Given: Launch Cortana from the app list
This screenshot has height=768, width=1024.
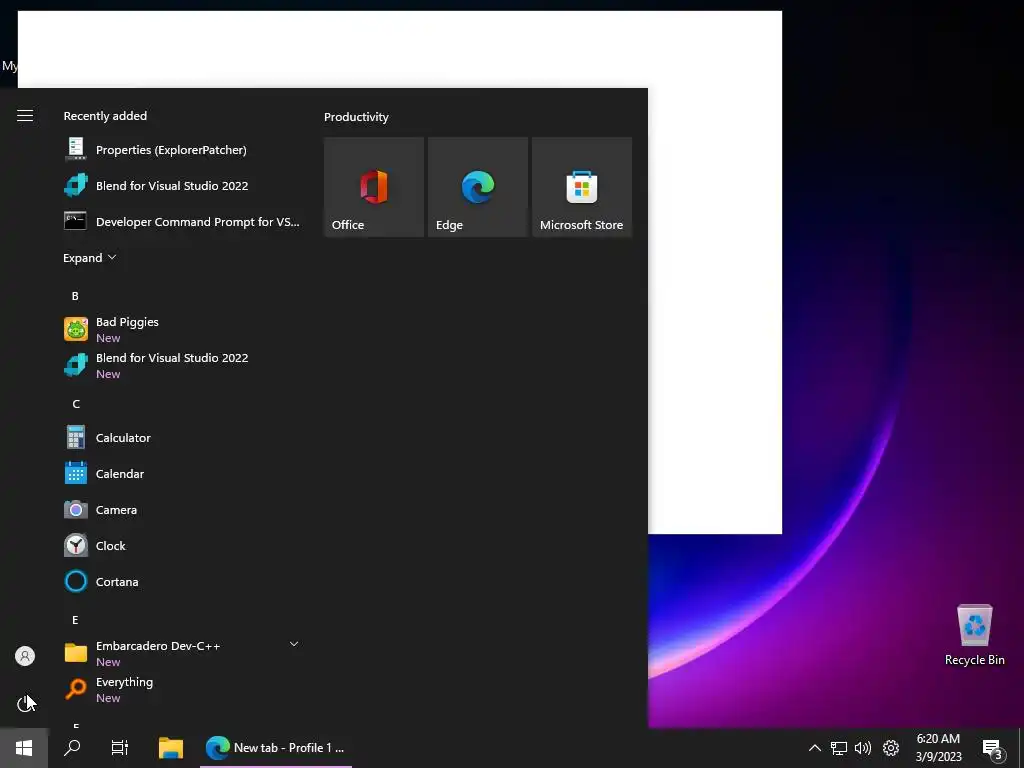Looking at the screenshot, I should (182, 581).
